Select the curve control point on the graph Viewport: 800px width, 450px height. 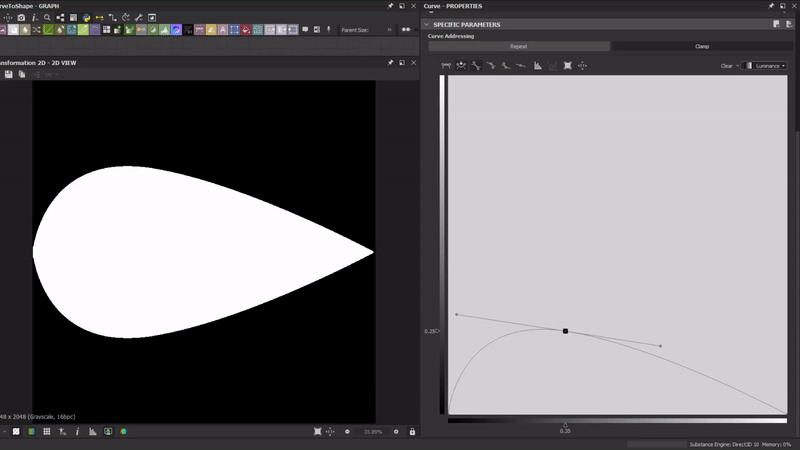(565, 331)
